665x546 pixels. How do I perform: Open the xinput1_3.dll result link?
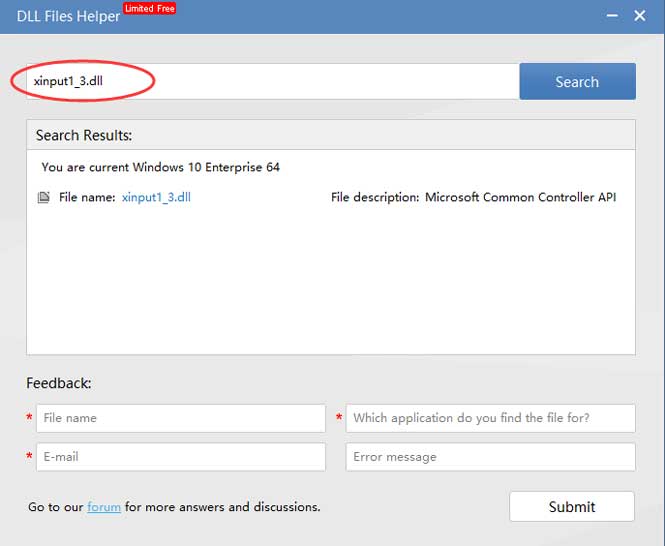(156, 197)
